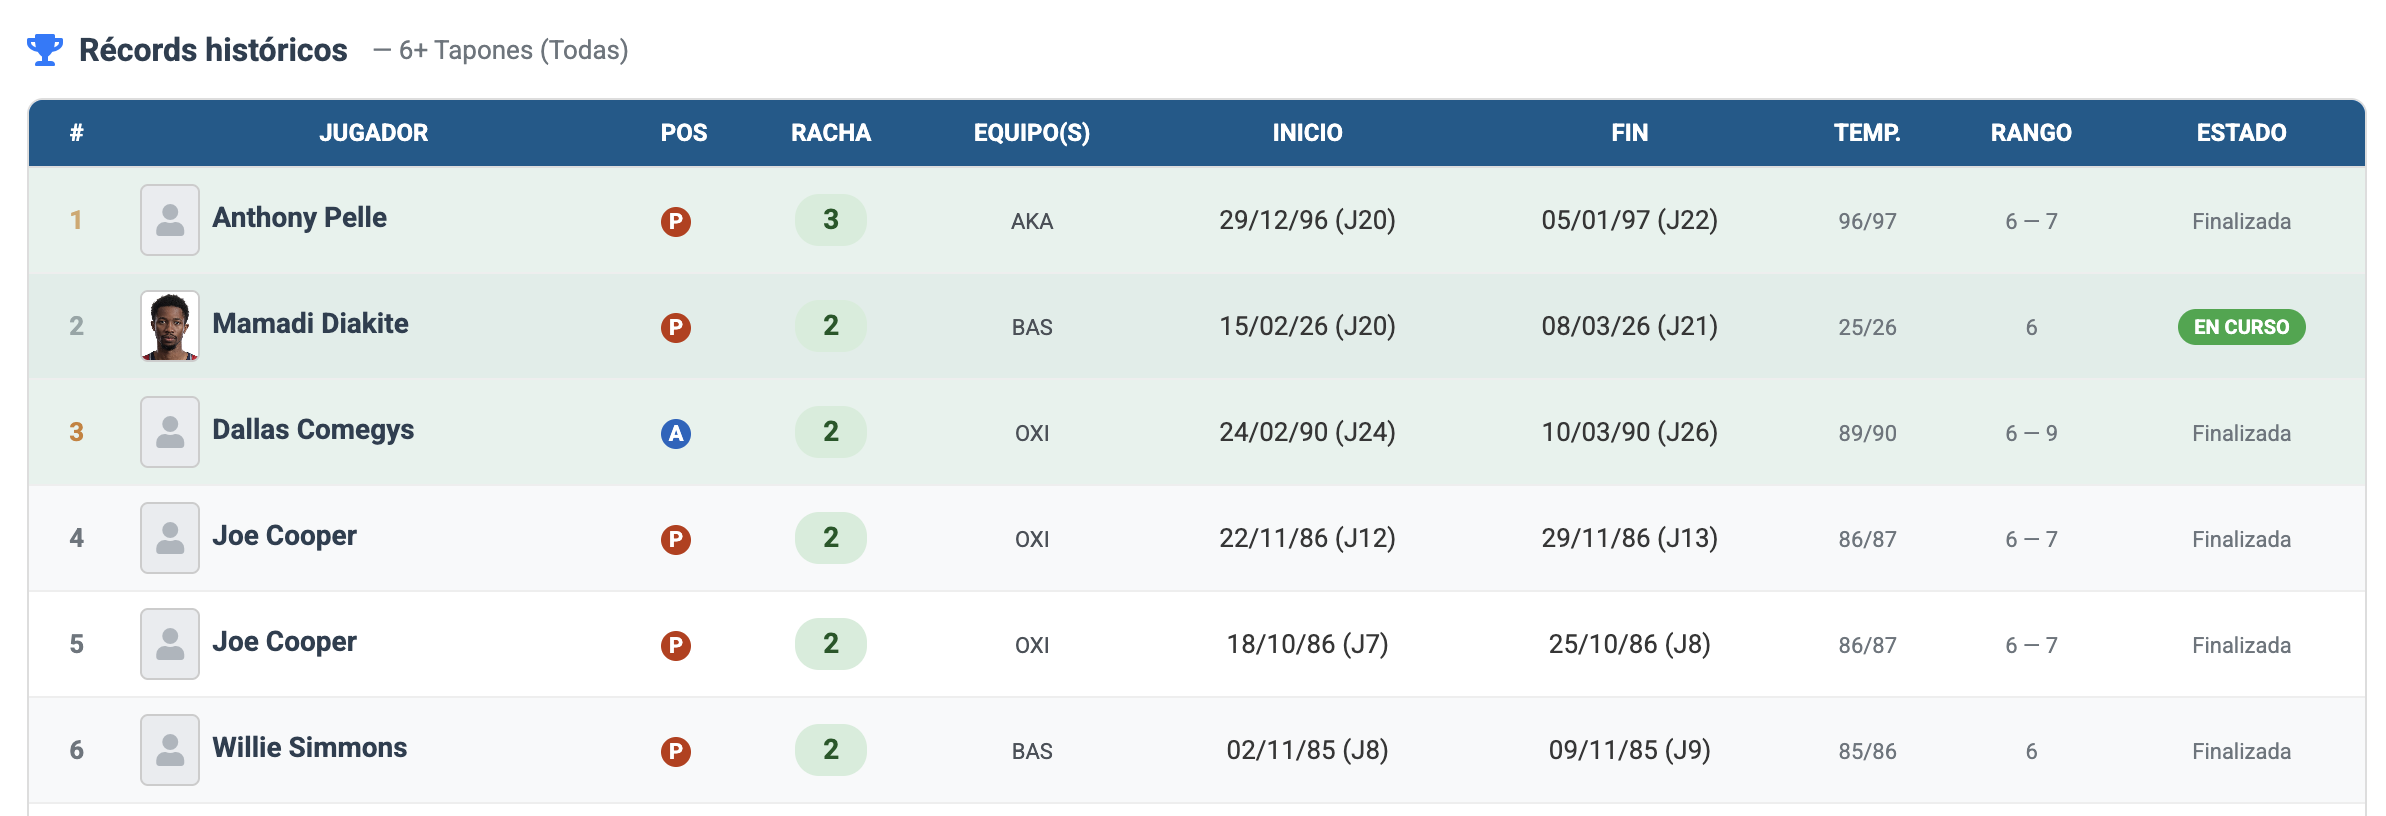Click the trophy icon beside Récords históricos
Viewport: 2386px width, 816px height.
click(x=45, y=49)
